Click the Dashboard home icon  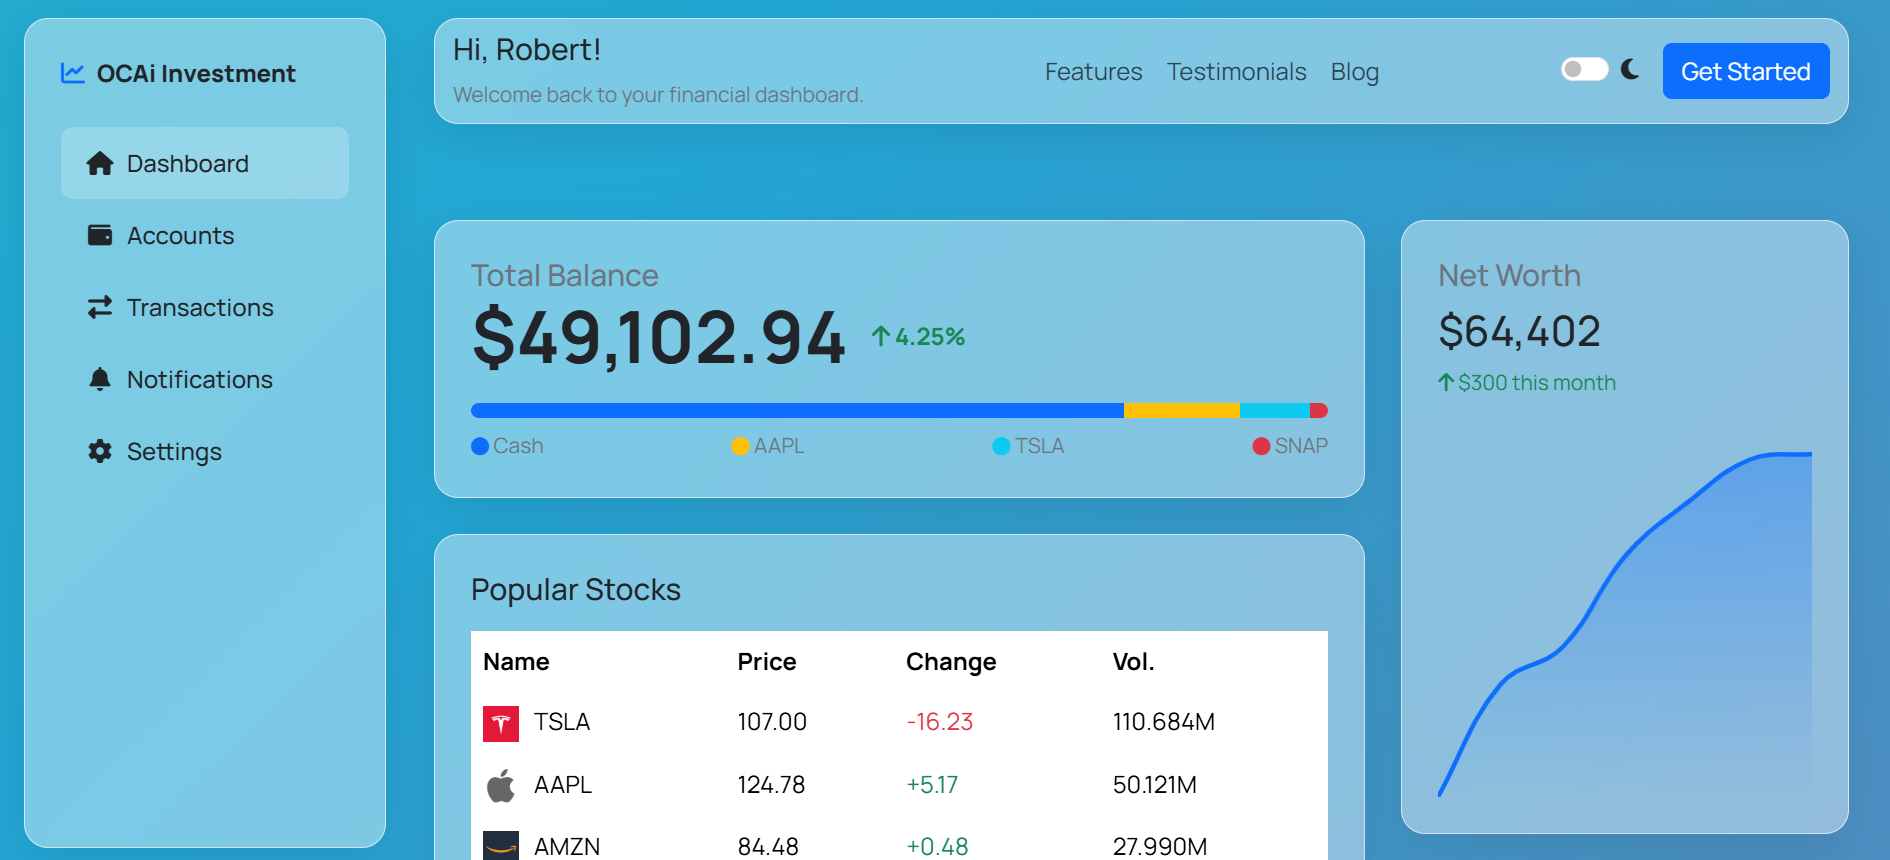click(x=100, y=164)
